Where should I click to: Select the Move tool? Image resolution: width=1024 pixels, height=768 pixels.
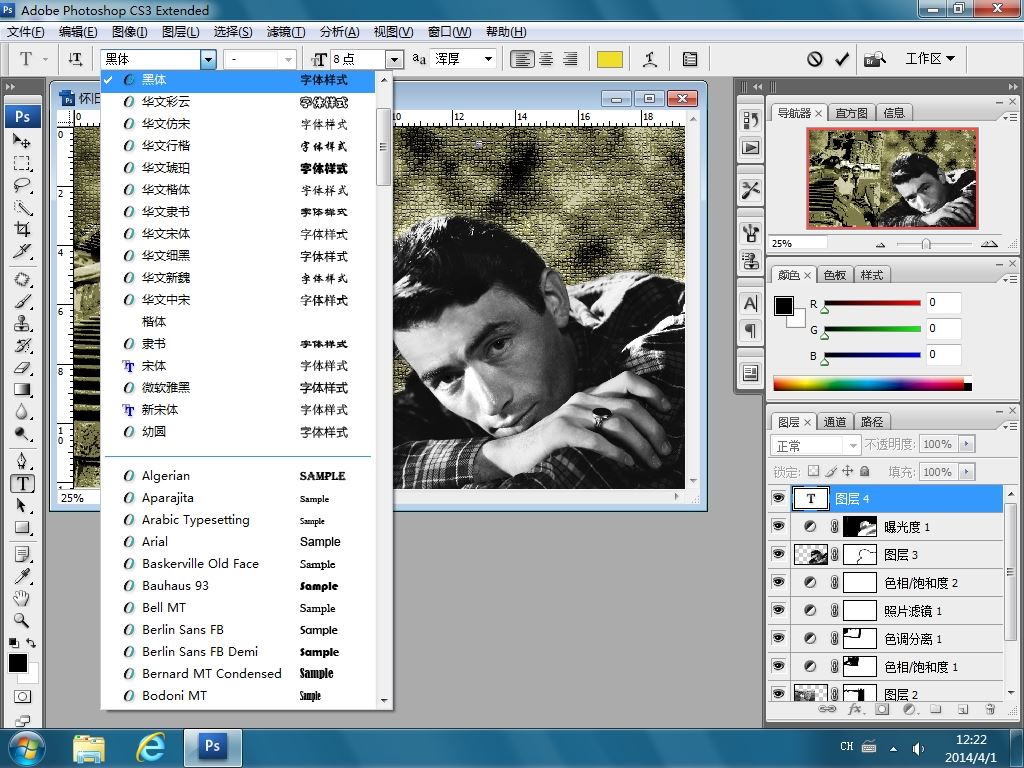click(x=22, y=140)
